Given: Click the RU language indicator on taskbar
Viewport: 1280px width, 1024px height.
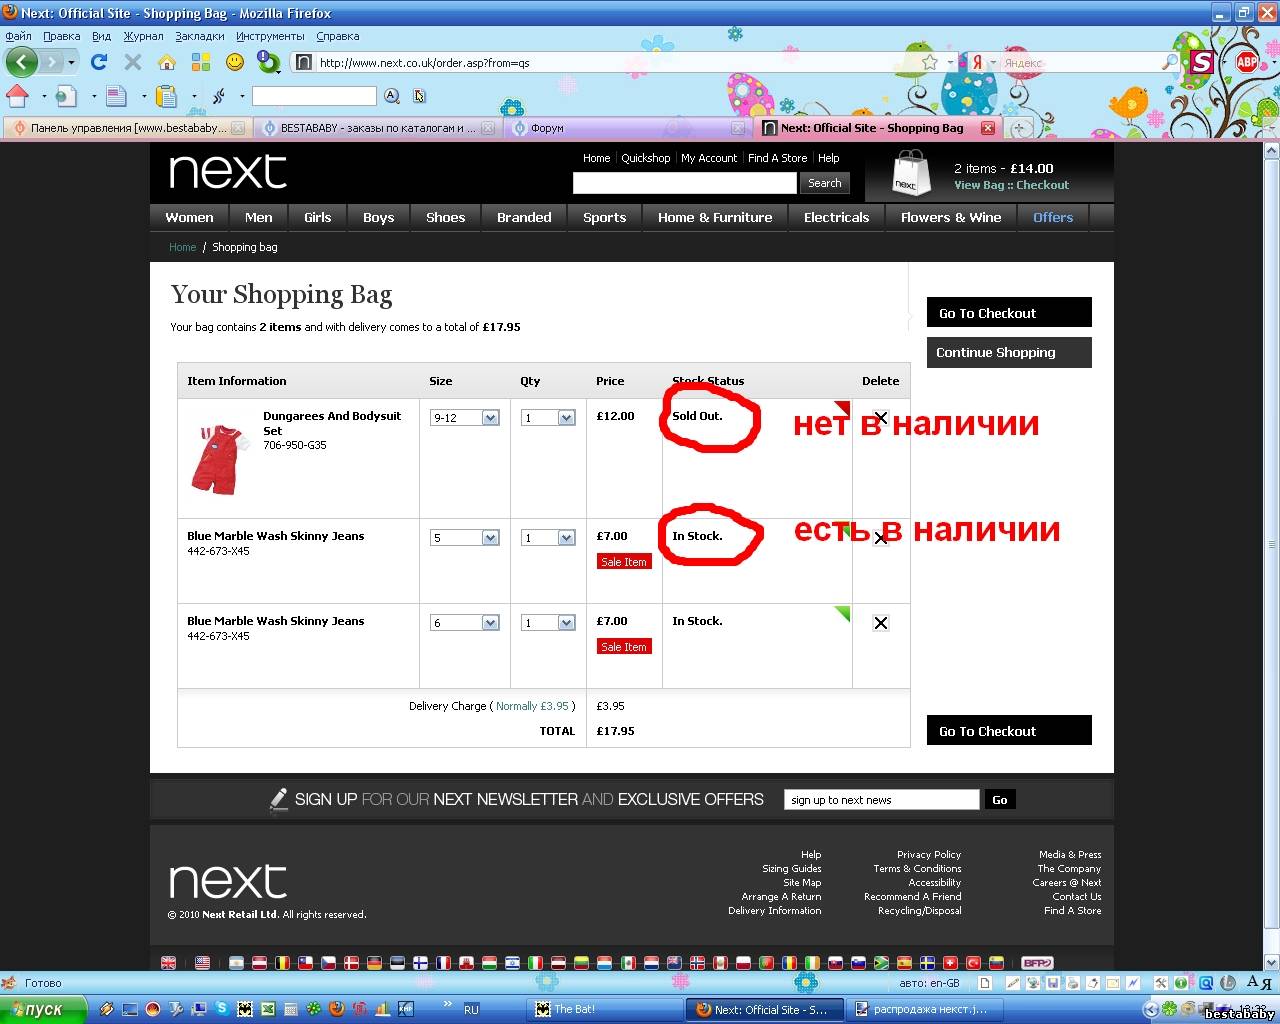Looking at the screenshot, I should point(471,1010).
